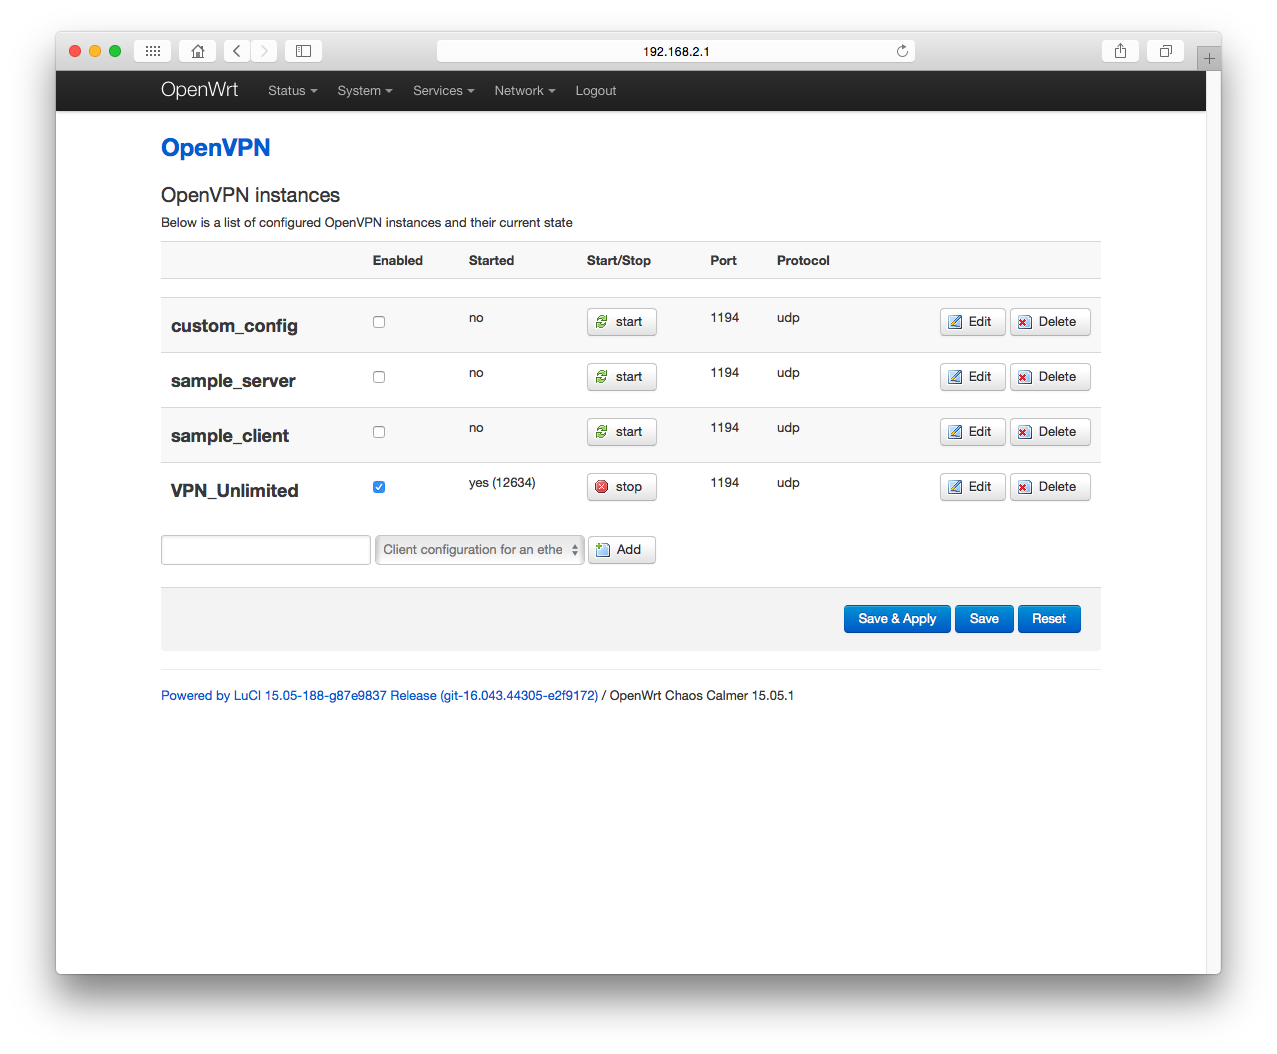Enable the custom_config checkbox
Image resolution: width=1277 pixels, height=1054 pixels.
point(379,322)
